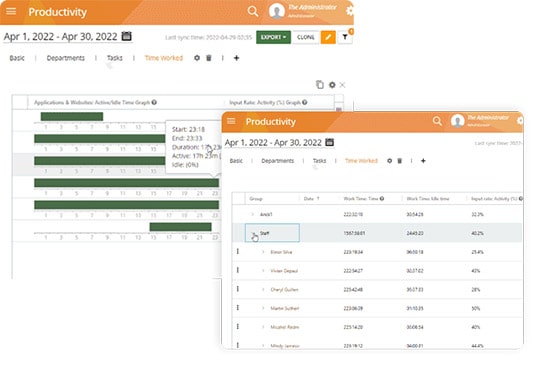Open the green EXPORT dropdown
The image size is (536, 367).
tap(273, 37)
